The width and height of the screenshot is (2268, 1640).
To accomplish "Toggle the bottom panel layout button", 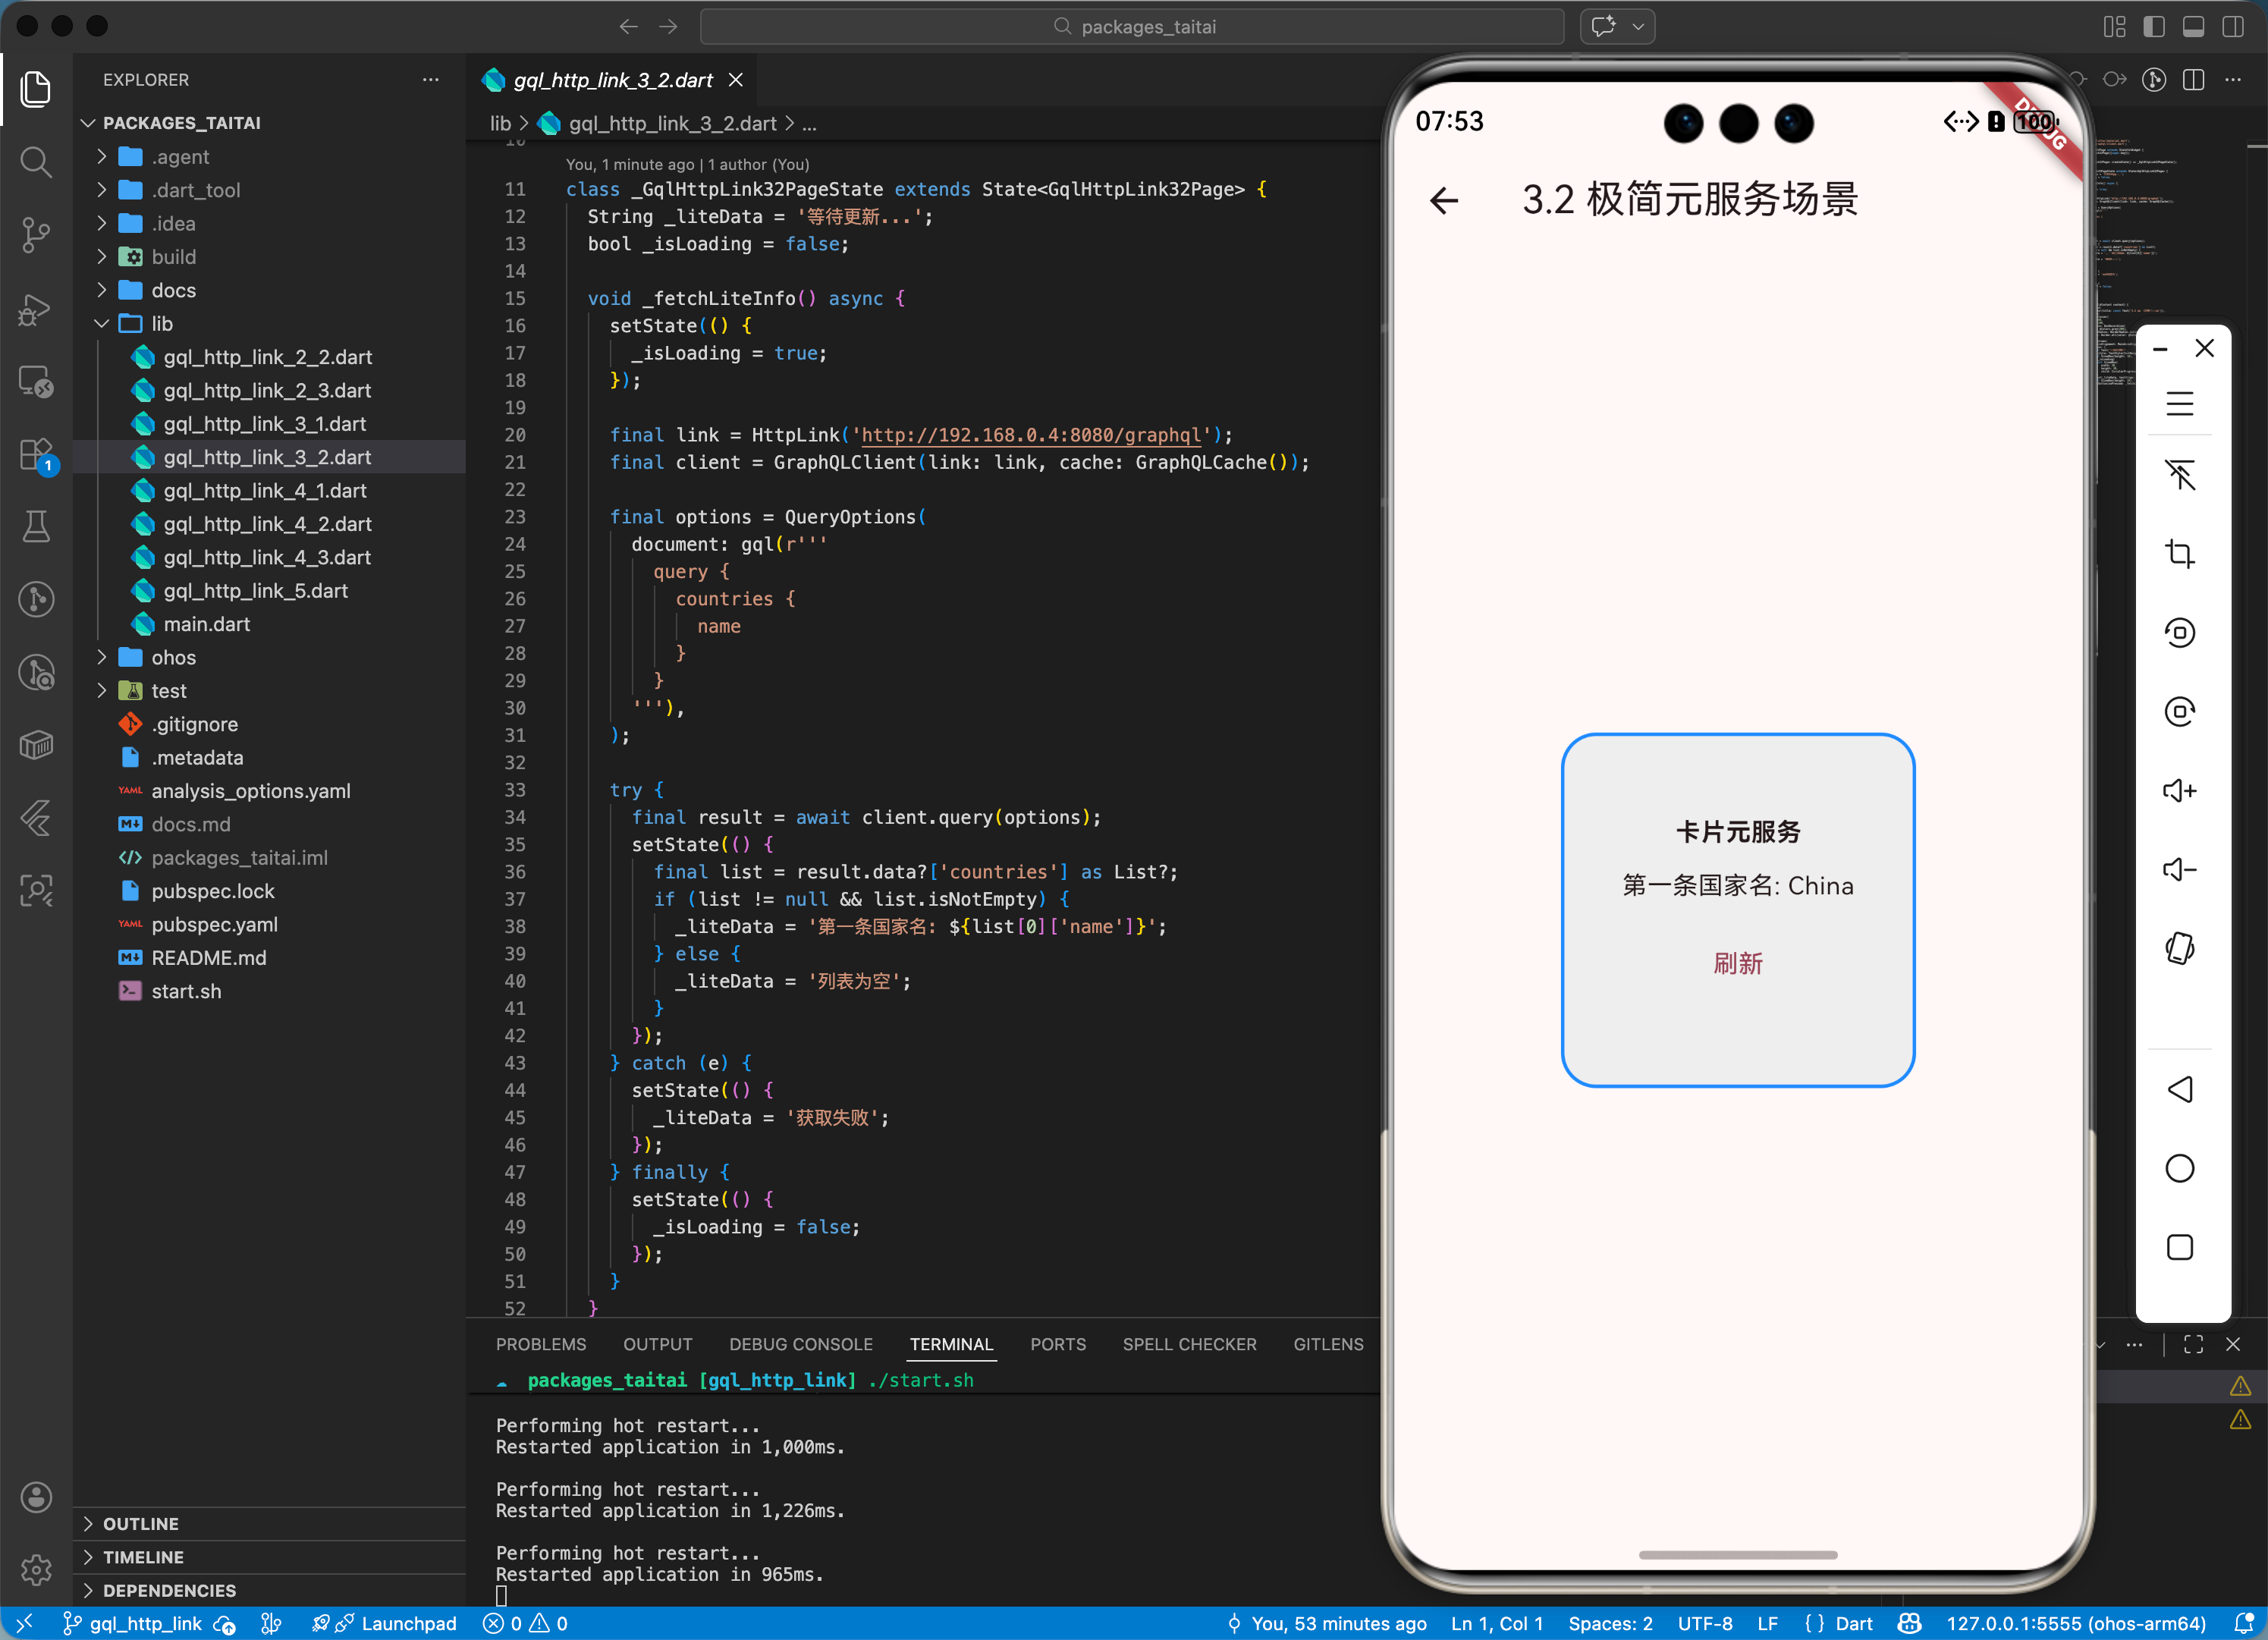I will click(2193, 27).
